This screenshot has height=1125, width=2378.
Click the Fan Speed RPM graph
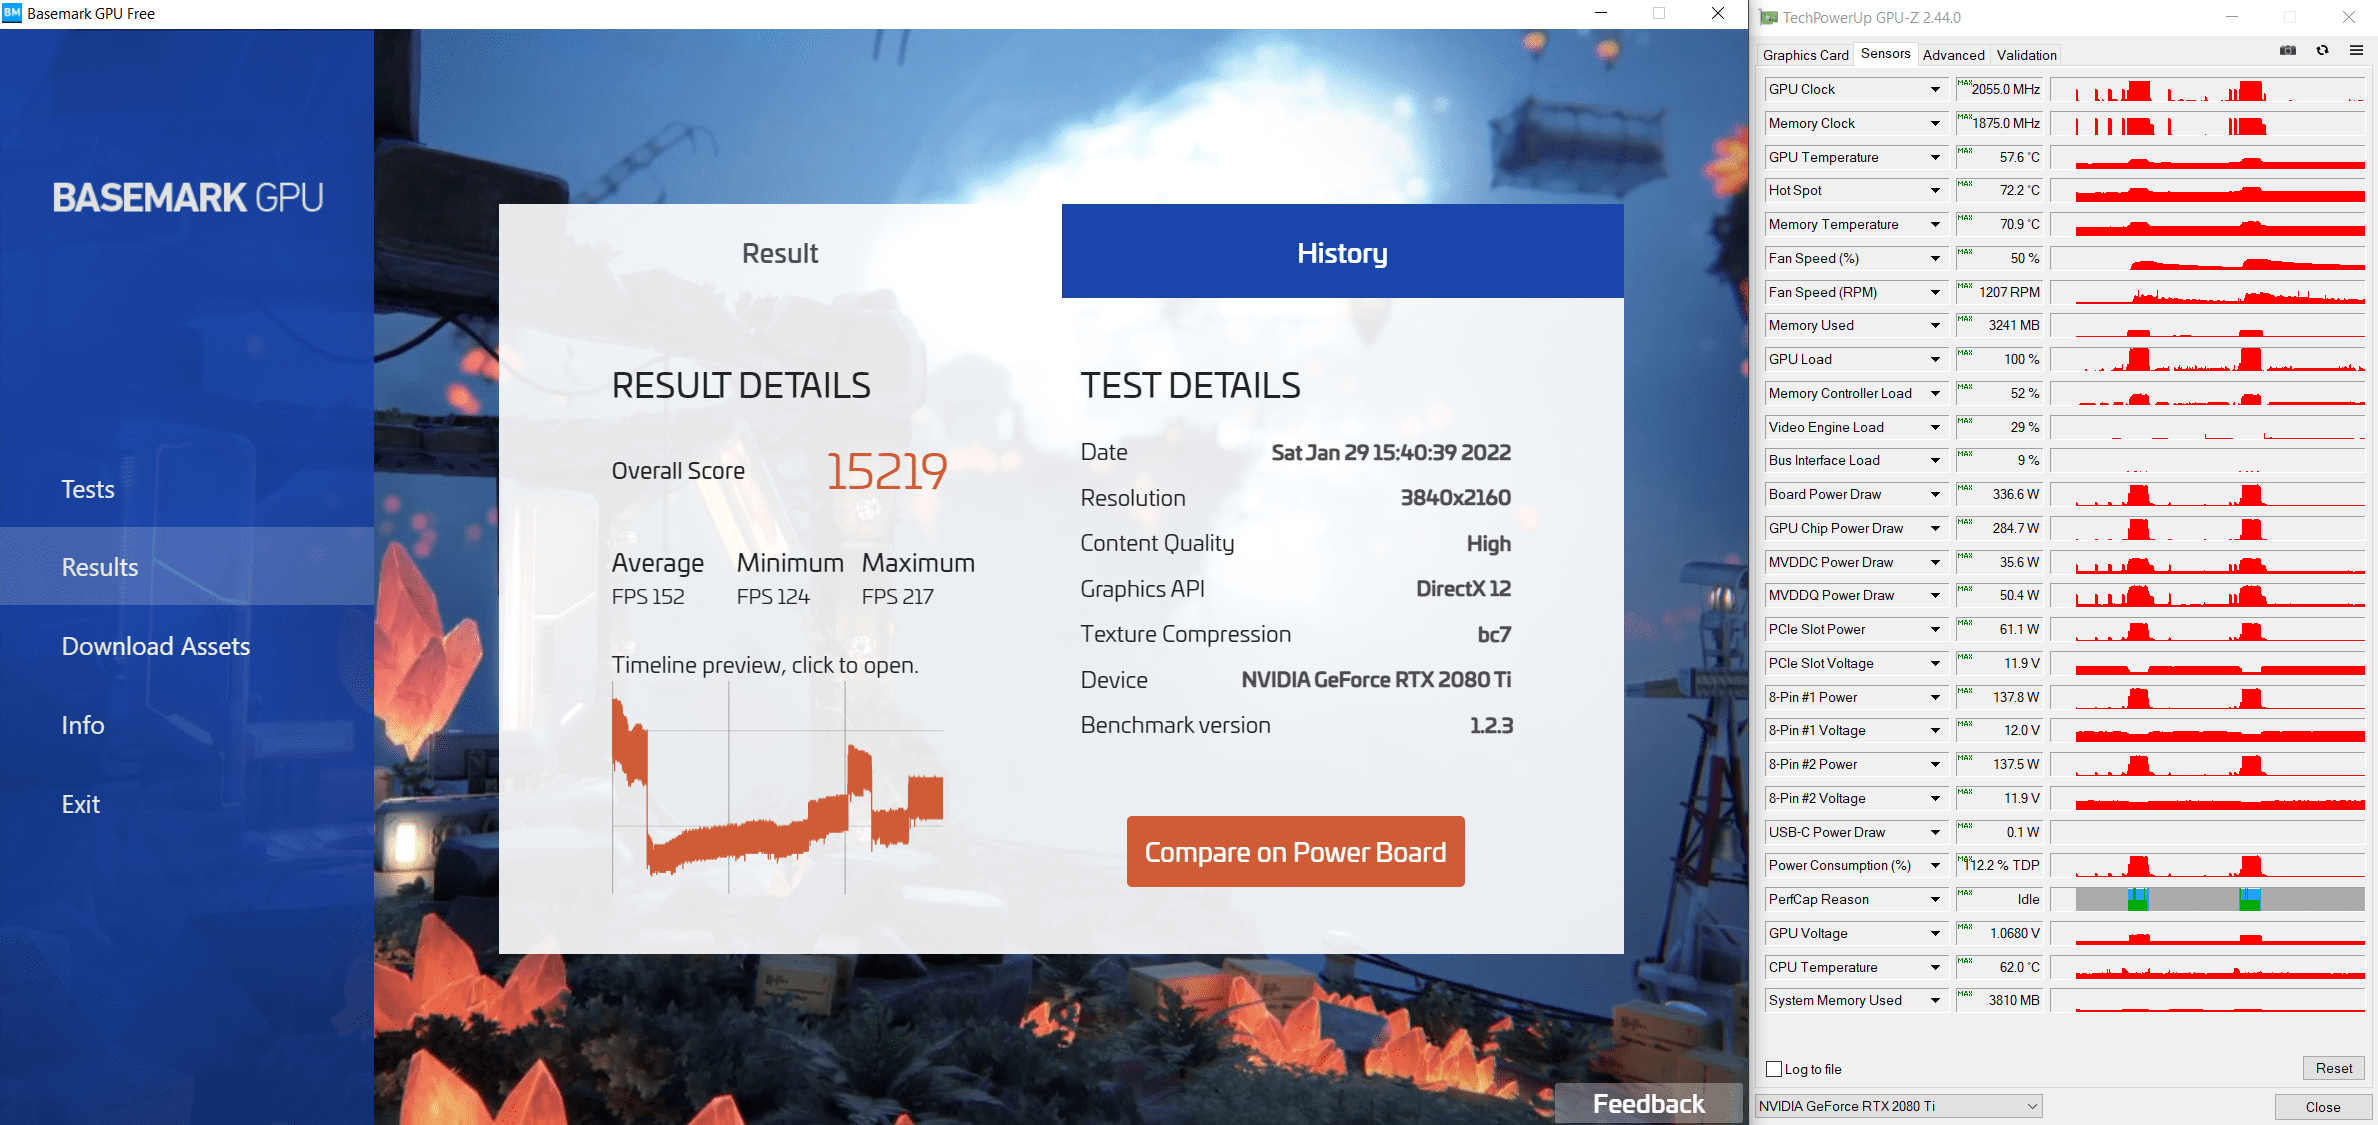click(2208, 293)
